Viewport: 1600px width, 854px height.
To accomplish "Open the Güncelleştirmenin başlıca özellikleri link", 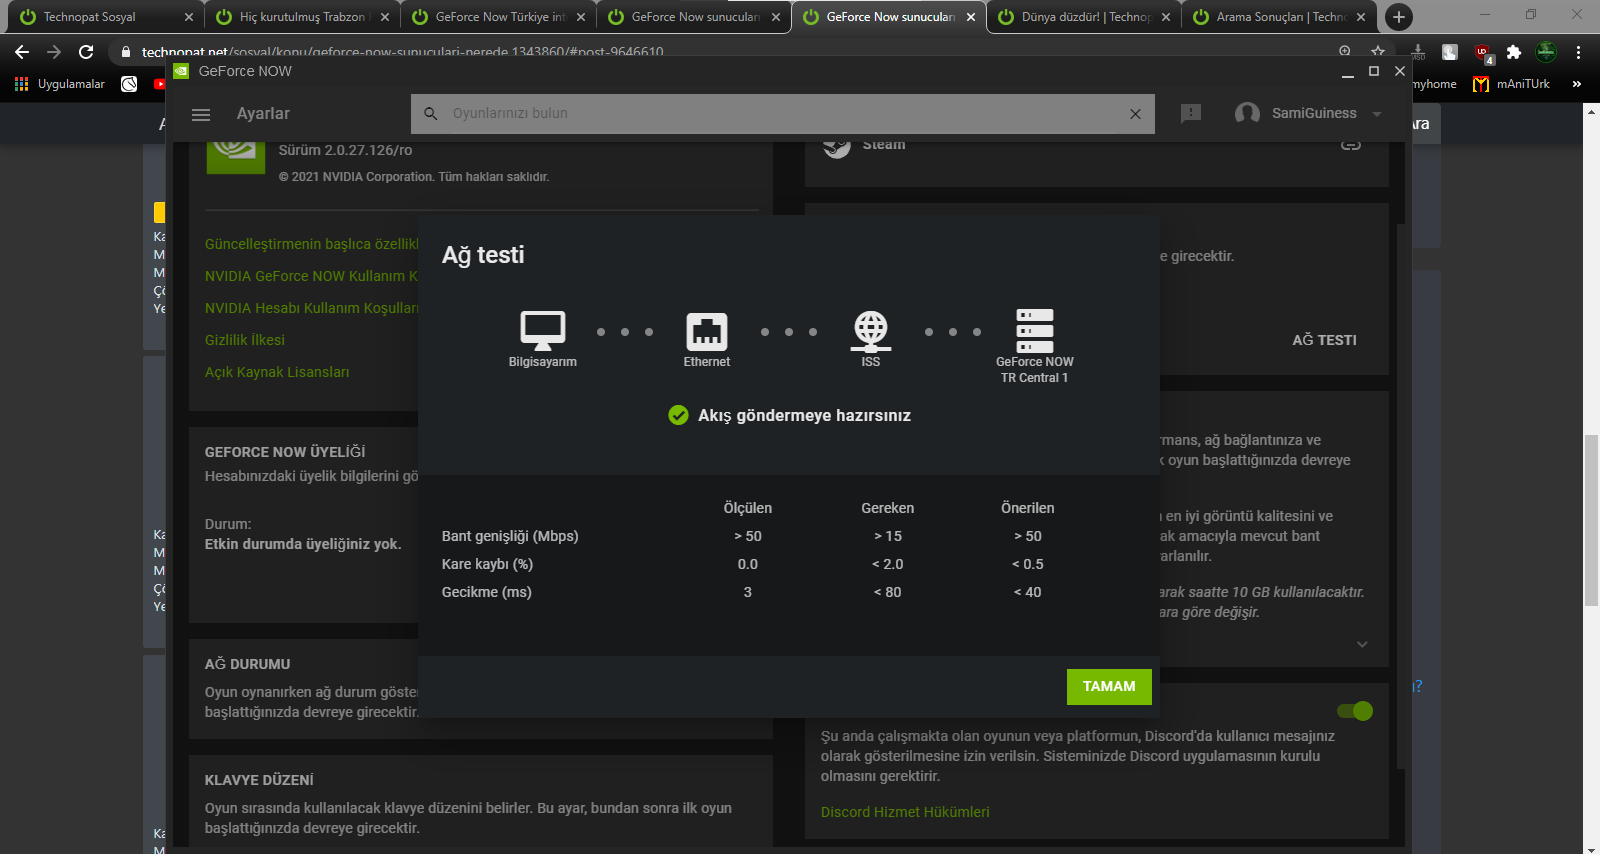I will pos(311,244).
